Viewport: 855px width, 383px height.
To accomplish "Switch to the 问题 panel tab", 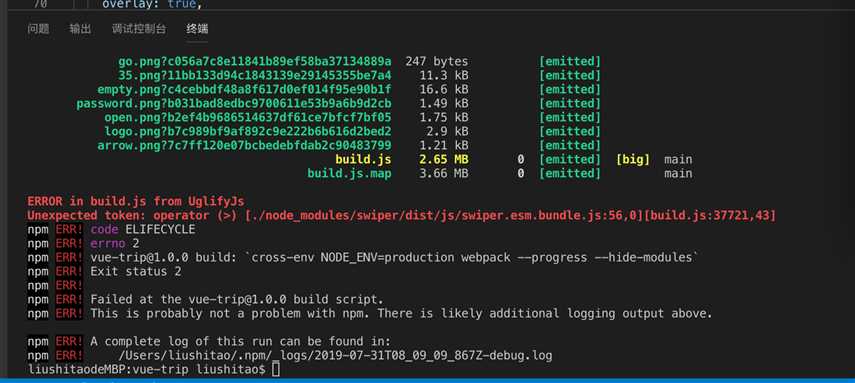I will [38, 29].
